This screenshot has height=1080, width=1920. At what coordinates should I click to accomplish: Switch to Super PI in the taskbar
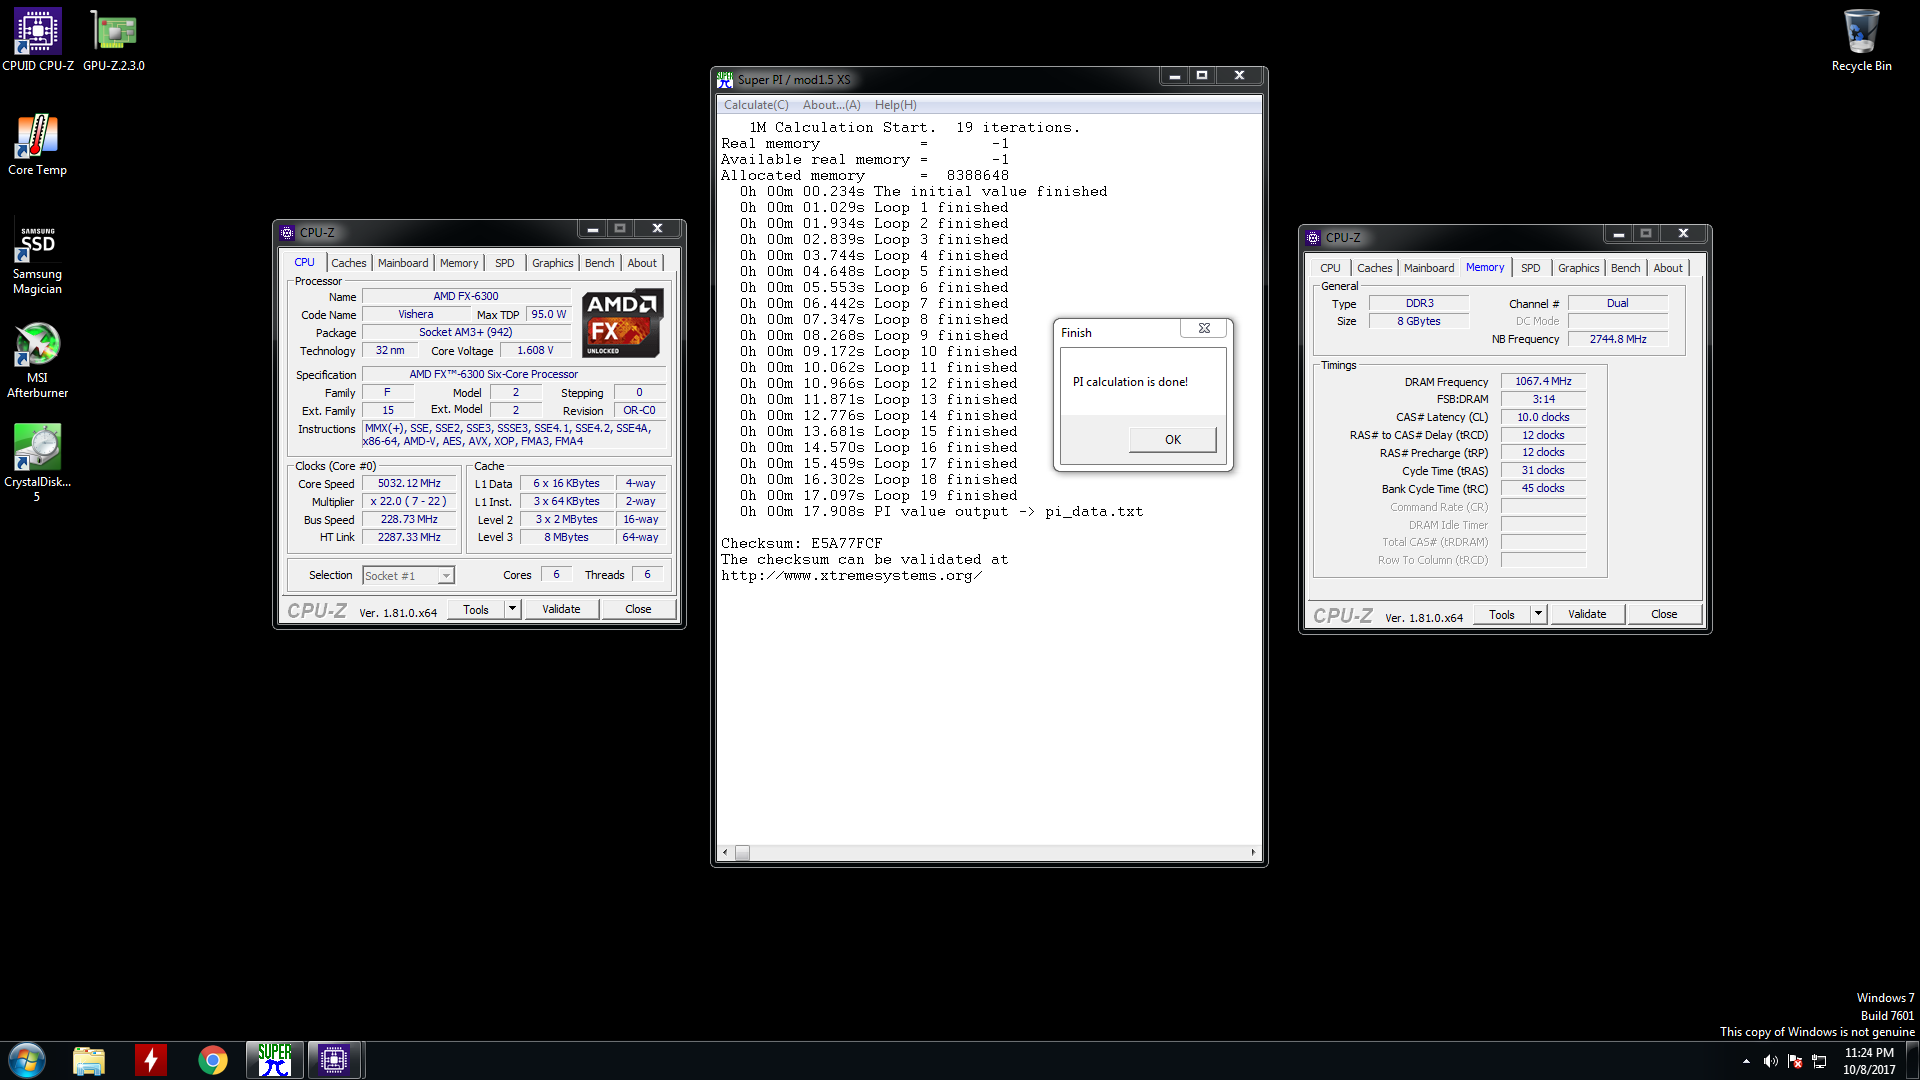point(274,1060)
